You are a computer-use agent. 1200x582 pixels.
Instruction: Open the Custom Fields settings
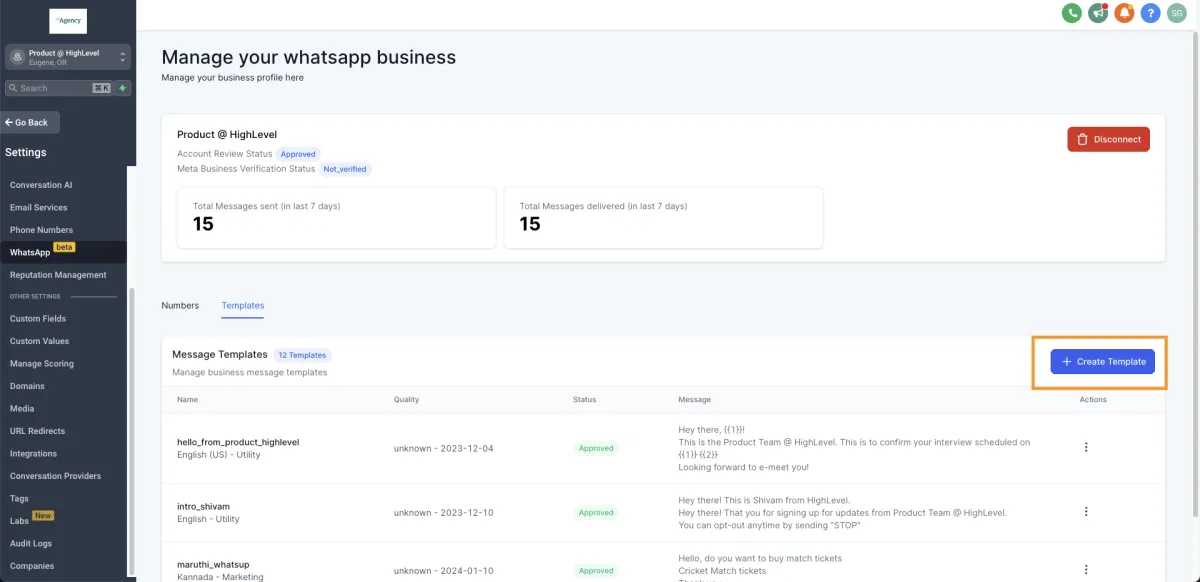click(38, 319)
